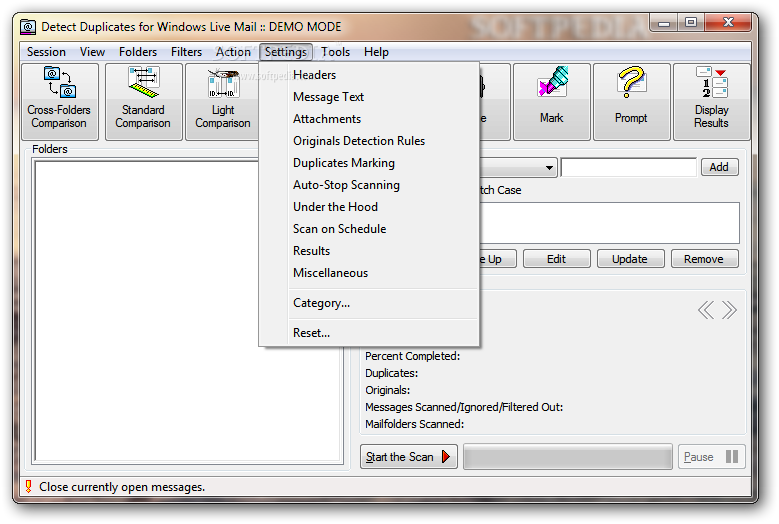Choose the Standard Comparison toolbar icon
This screenshot has width=779, height=524.
[143, 102]
